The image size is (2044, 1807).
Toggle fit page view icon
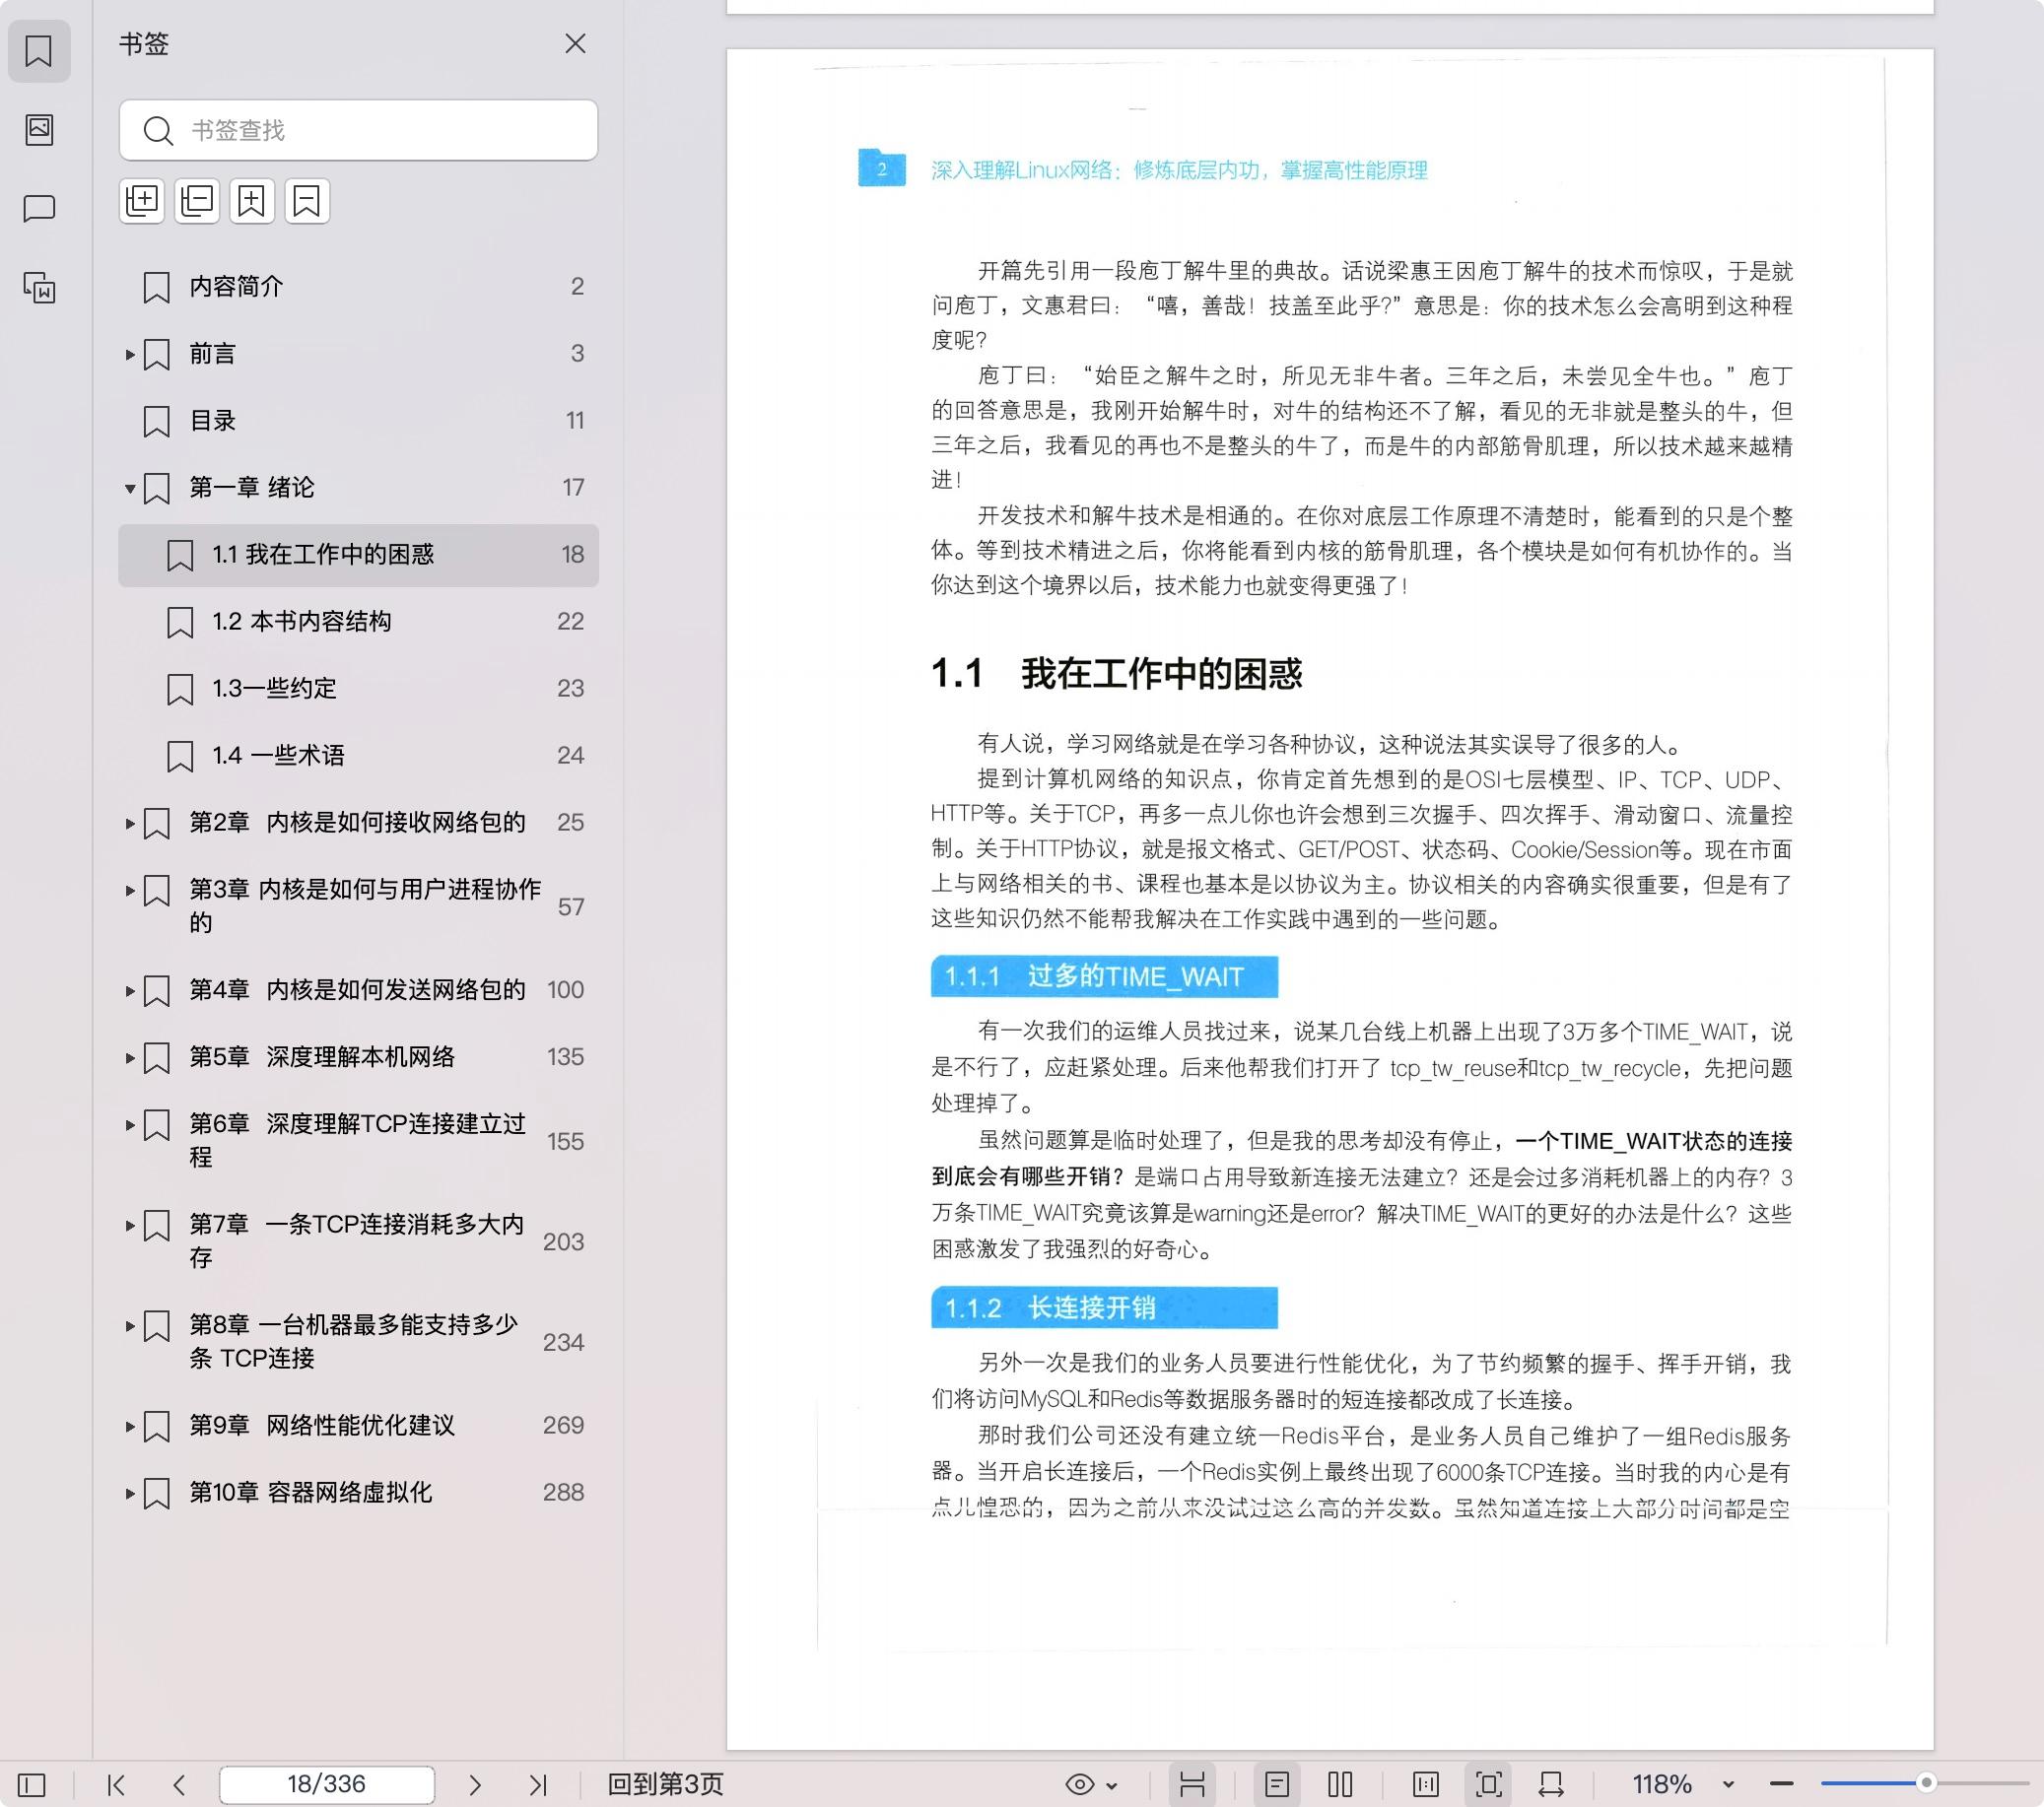pyautogui.click(x=1489, y=1784)
